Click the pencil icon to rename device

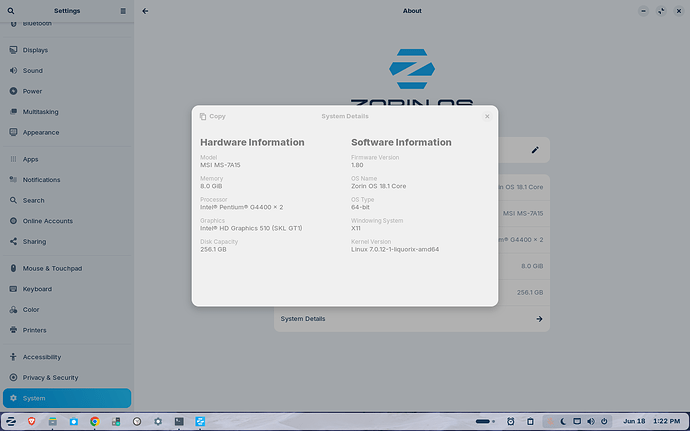coord(535,150)
